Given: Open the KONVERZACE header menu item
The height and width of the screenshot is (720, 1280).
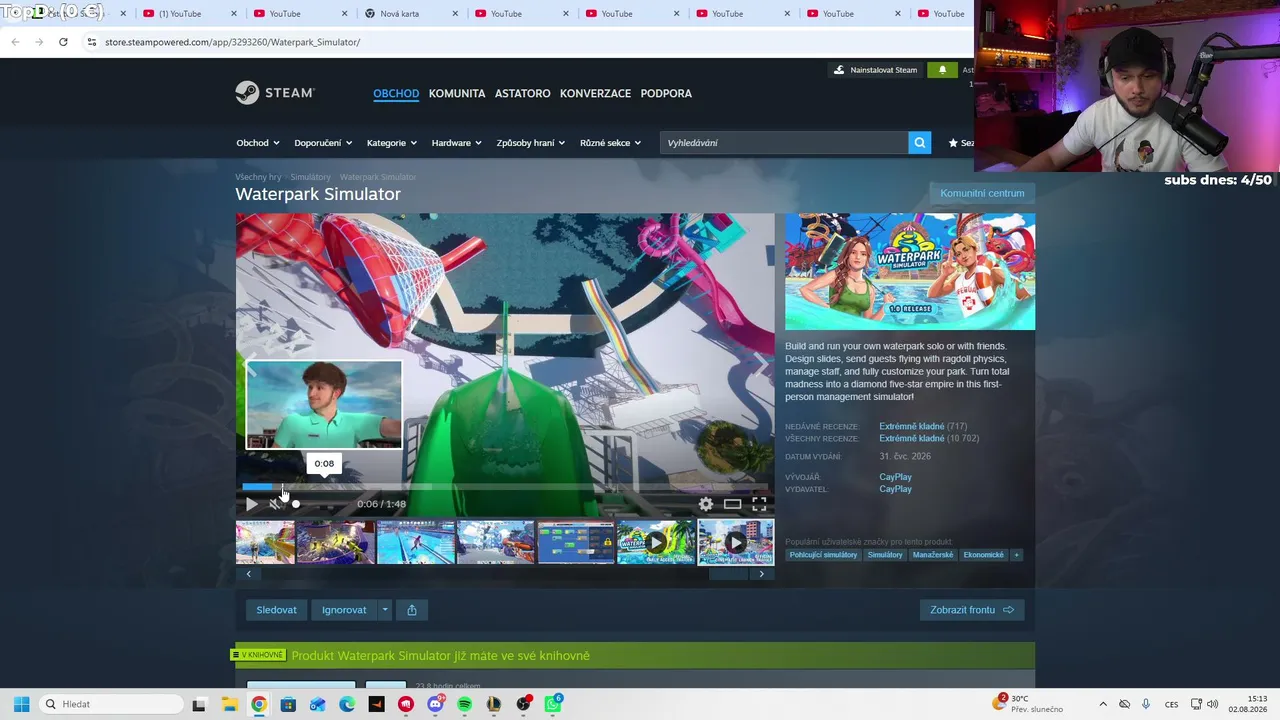Looking at the screenshot, I should [596, 94].
